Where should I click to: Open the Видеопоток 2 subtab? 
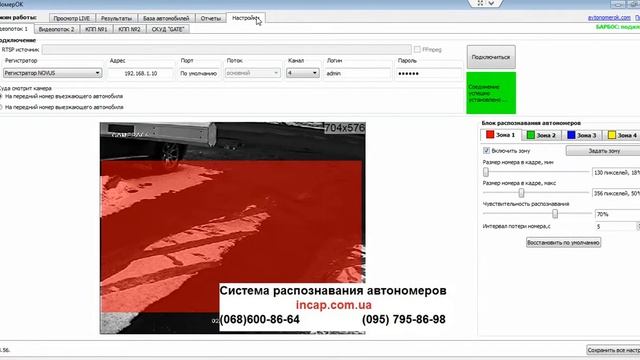click(57, 29)
